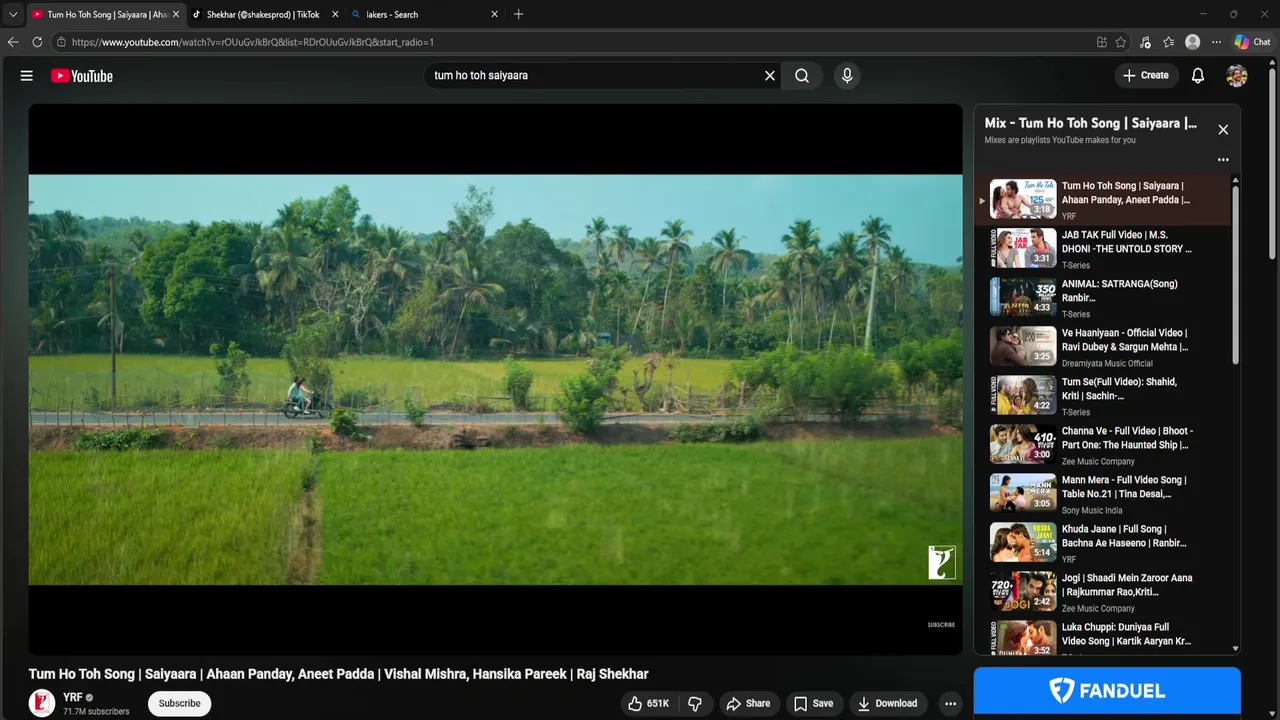This screenshot has width=1280, height=720.
Task: Play Tum Se (Full Video) Shahid, Kriti
Action: pyautogui.click(x=1104, y=395)
